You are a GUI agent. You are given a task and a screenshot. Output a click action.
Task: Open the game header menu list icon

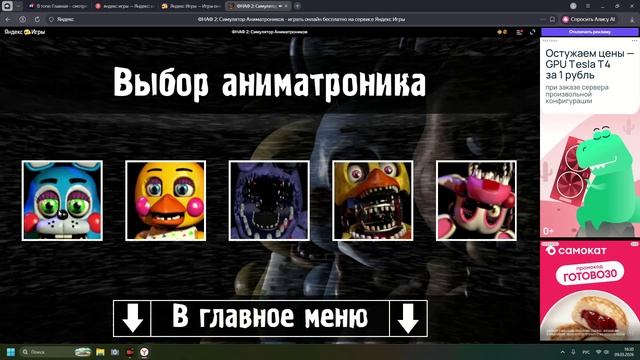click(x=519, y=32)
